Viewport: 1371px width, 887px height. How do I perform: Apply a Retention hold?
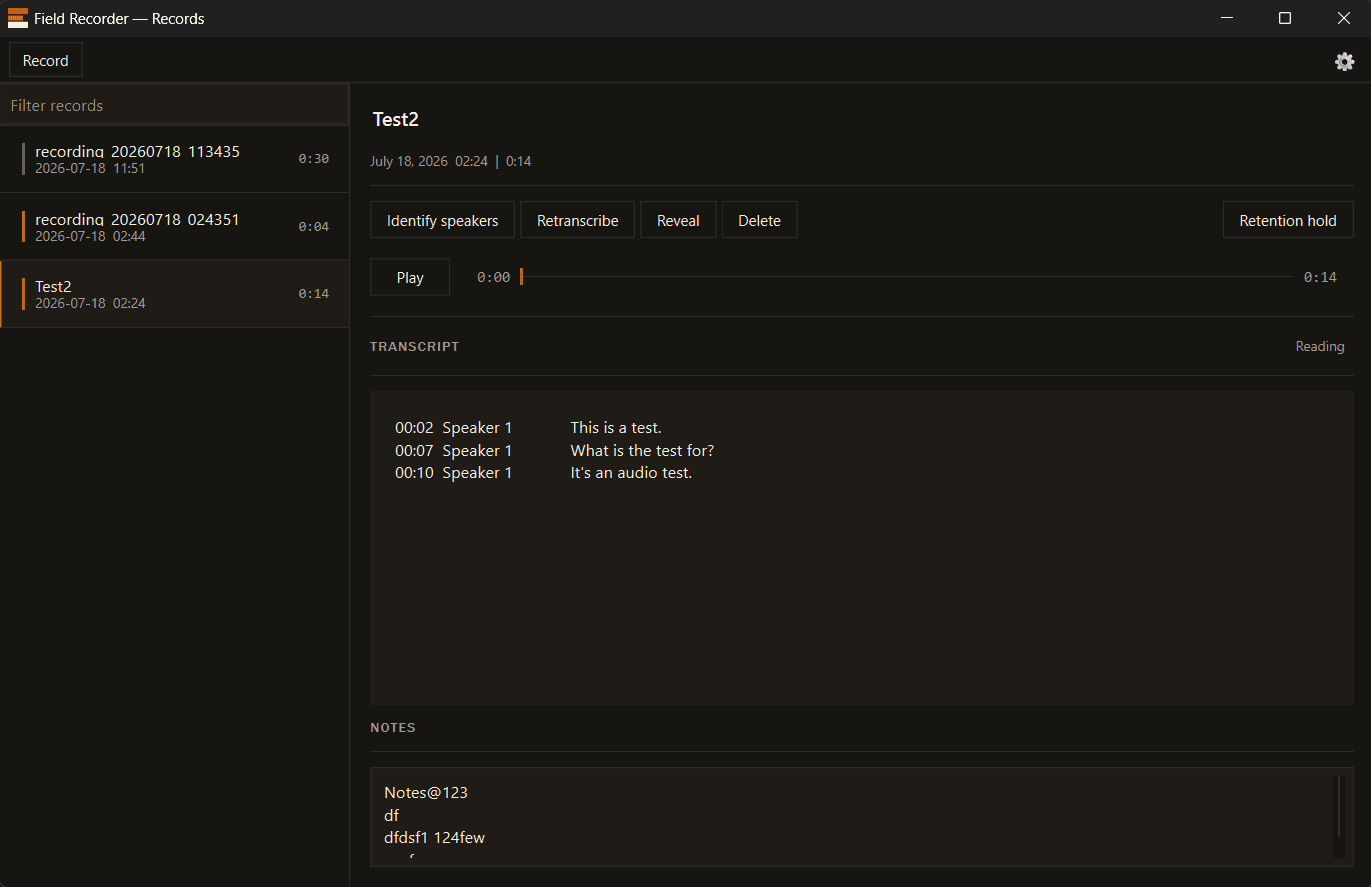click(x=1288, y=220)
